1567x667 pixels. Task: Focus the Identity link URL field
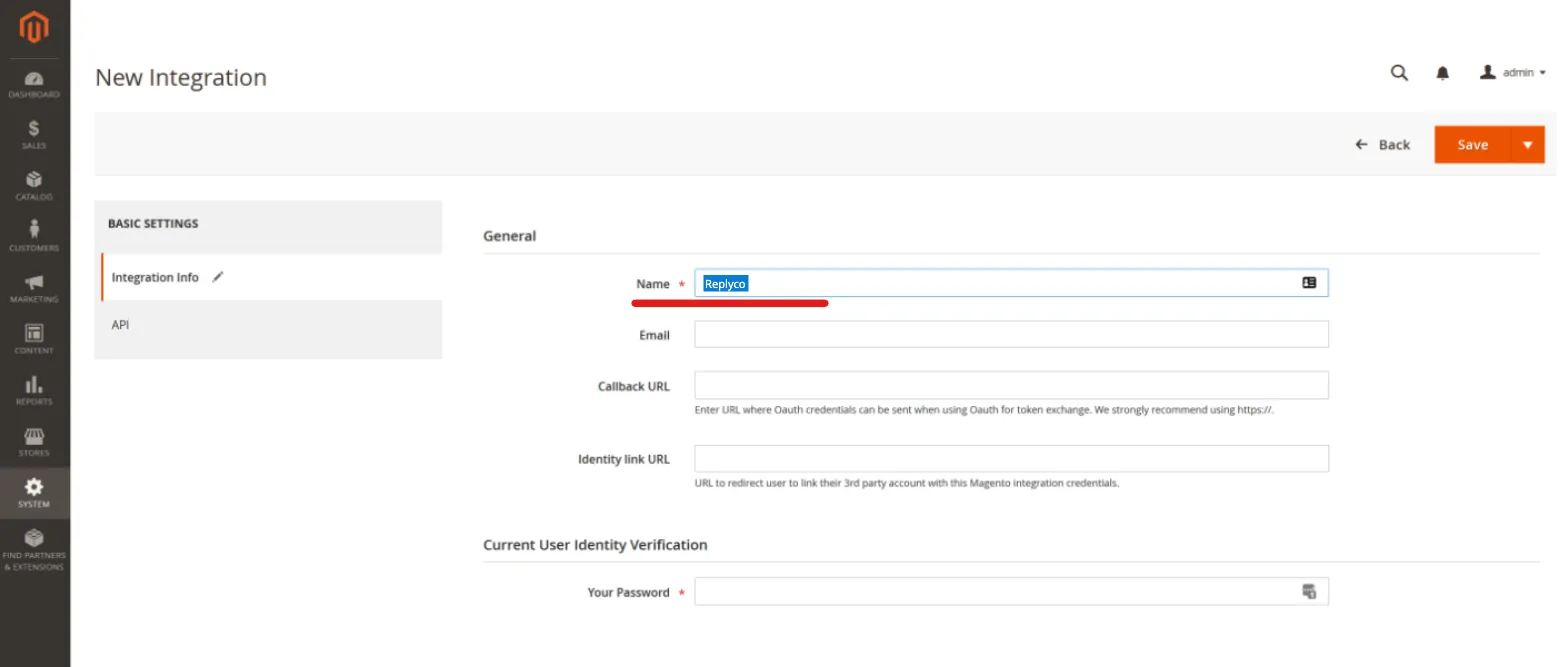point(1011,459)
